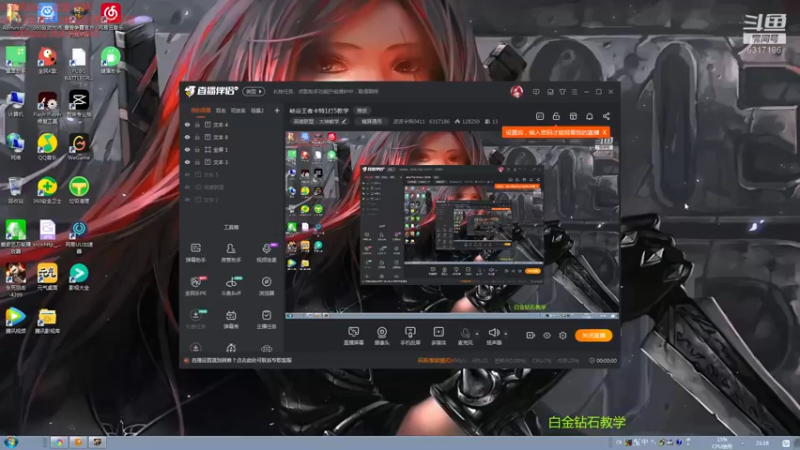This screenshot has height=450, width=800.
Task: Hide the 文本 3 source
Action: pyautogui.click(x=187, y=162)
